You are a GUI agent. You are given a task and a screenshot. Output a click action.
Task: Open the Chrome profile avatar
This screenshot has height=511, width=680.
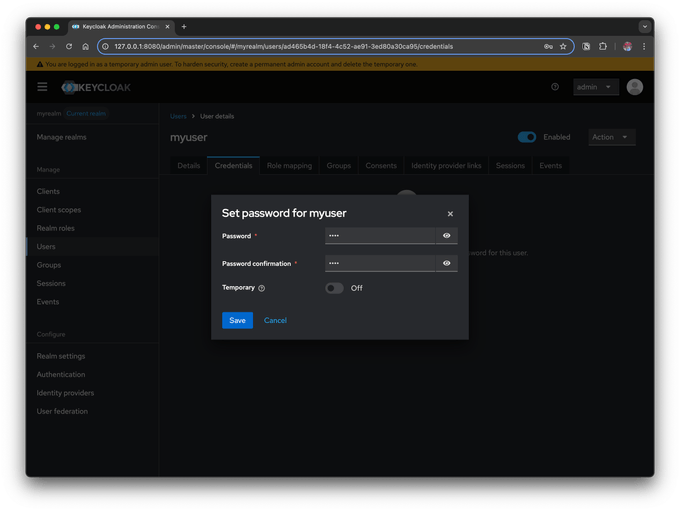coord(627,46)
